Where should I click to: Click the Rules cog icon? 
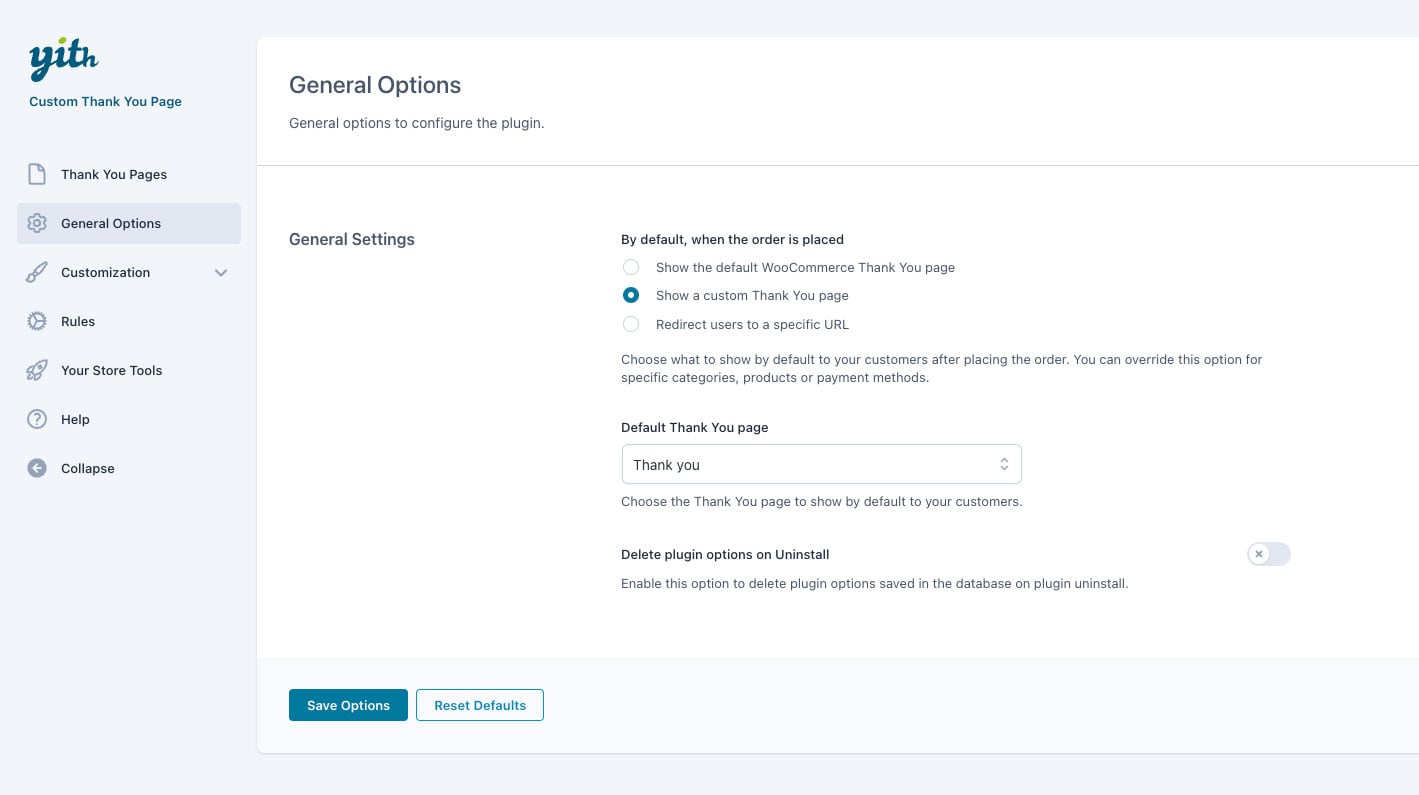click(x=37, y=321)
